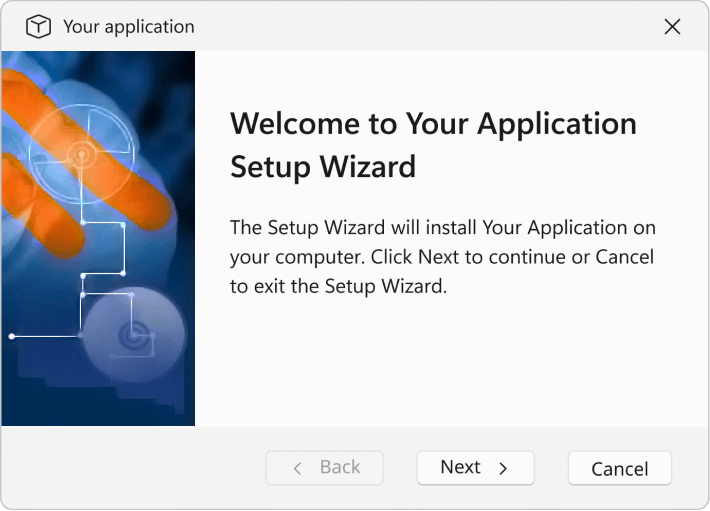
Task: Click the empty footer area left of Back
Action: click(x=130, y=468)
